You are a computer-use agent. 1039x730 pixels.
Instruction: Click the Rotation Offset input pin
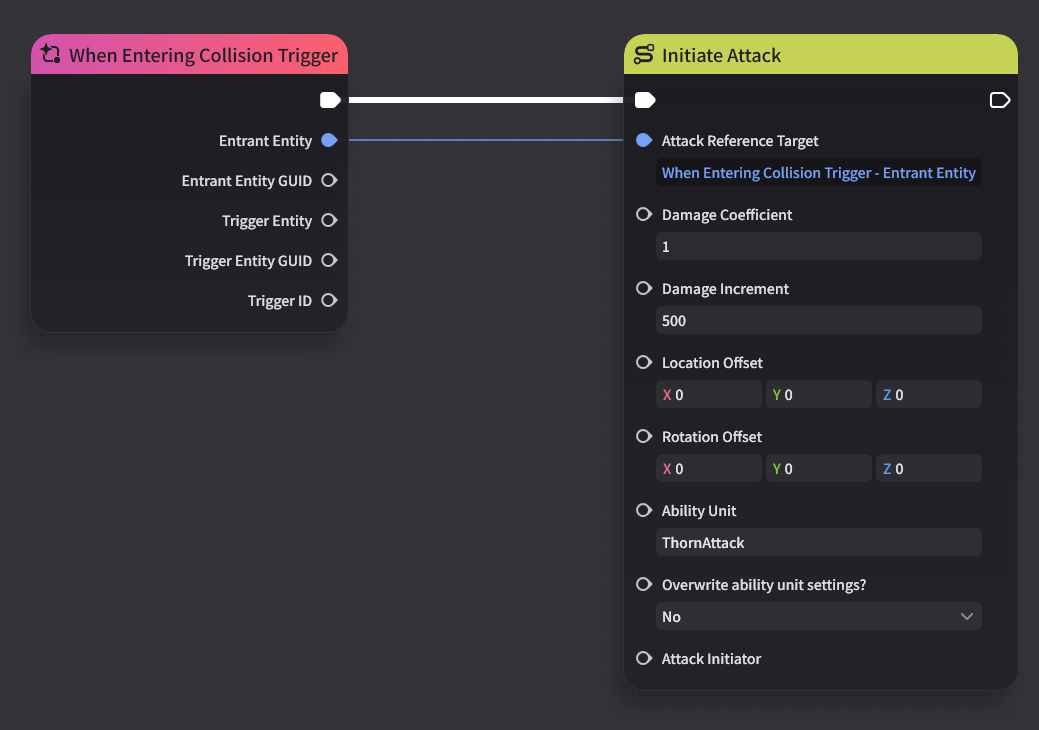643,436
